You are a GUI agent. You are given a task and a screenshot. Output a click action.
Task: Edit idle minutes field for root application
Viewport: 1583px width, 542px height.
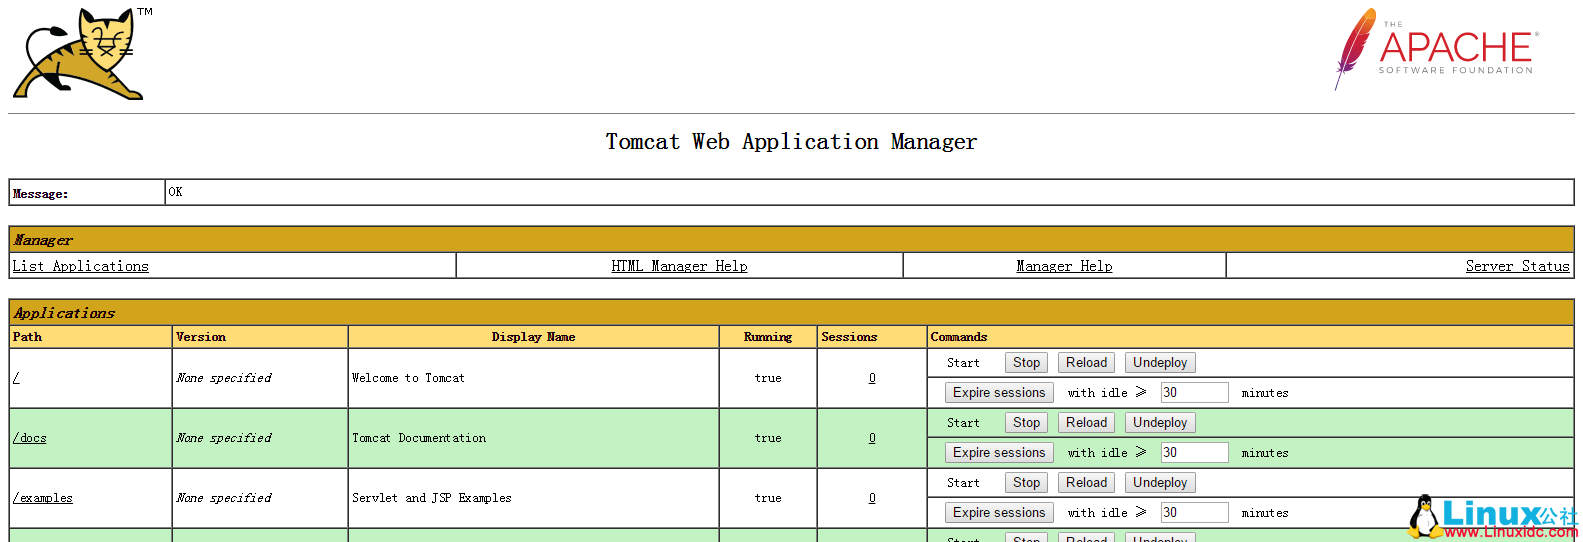tap(1194, 393)
